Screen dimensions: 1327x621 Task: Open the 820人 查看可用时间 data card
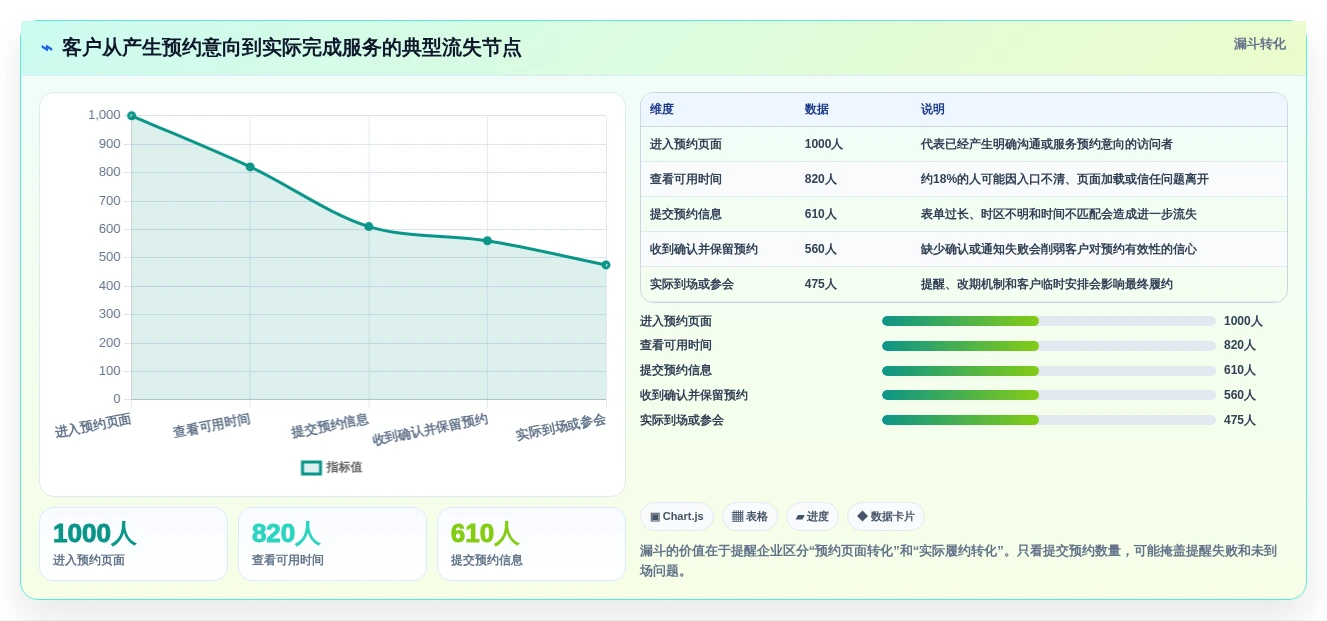(332, 544)
